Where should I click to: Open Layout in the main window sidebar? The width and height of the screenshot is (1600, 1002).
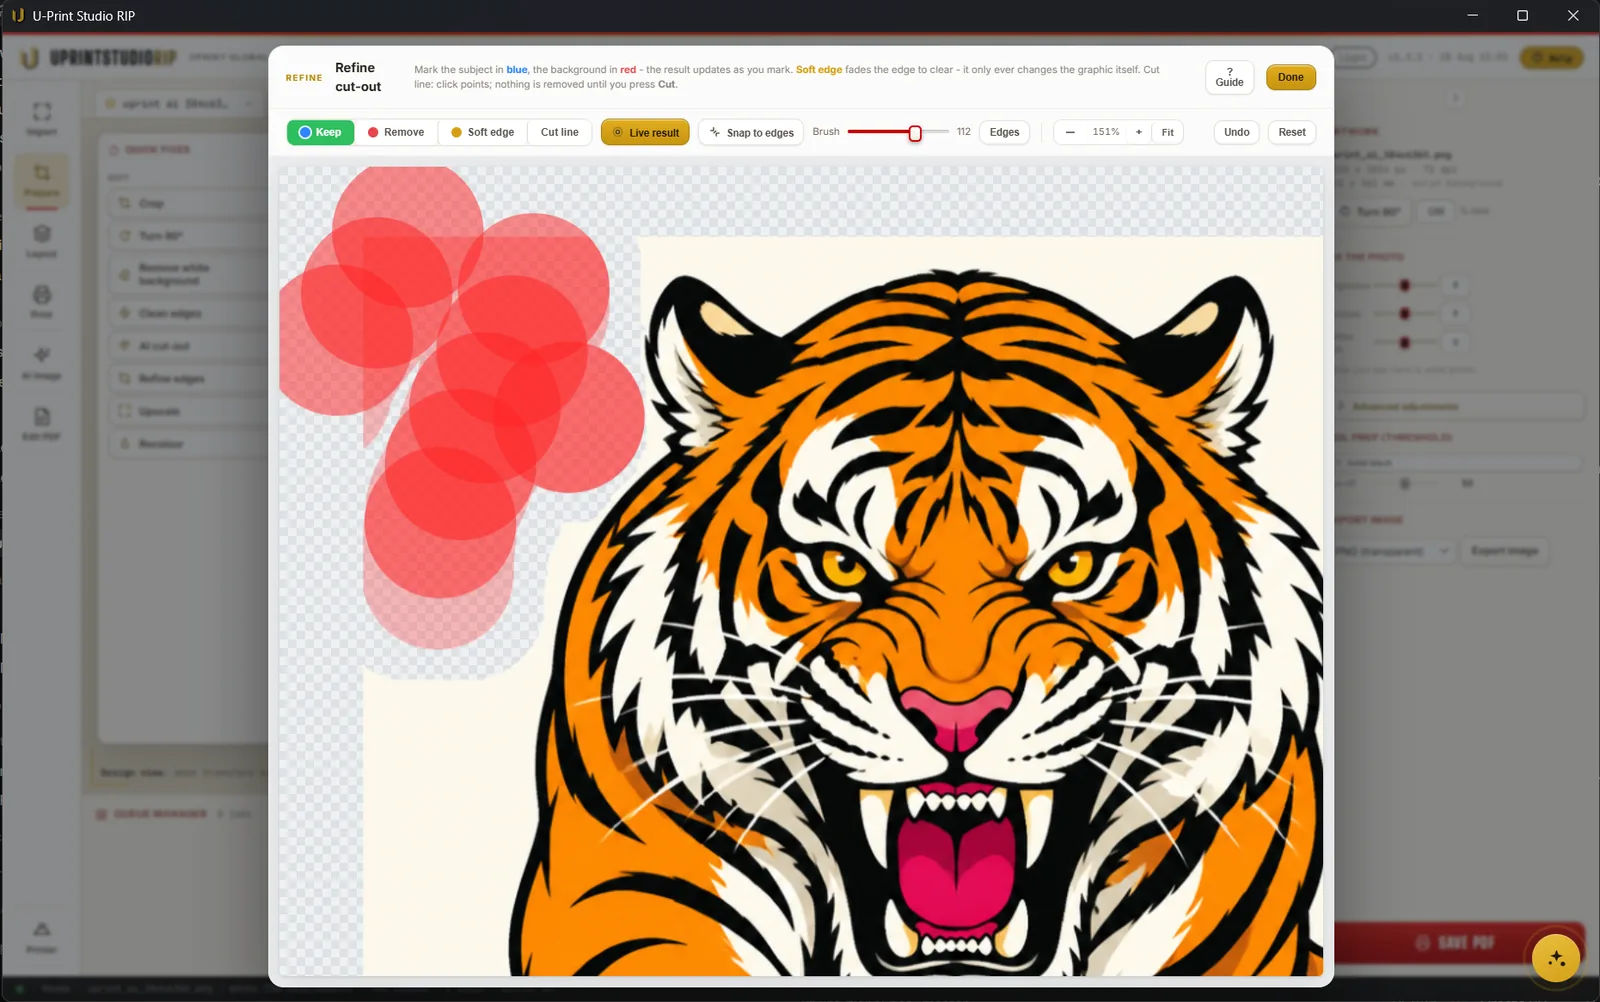[x=41, y=241]
